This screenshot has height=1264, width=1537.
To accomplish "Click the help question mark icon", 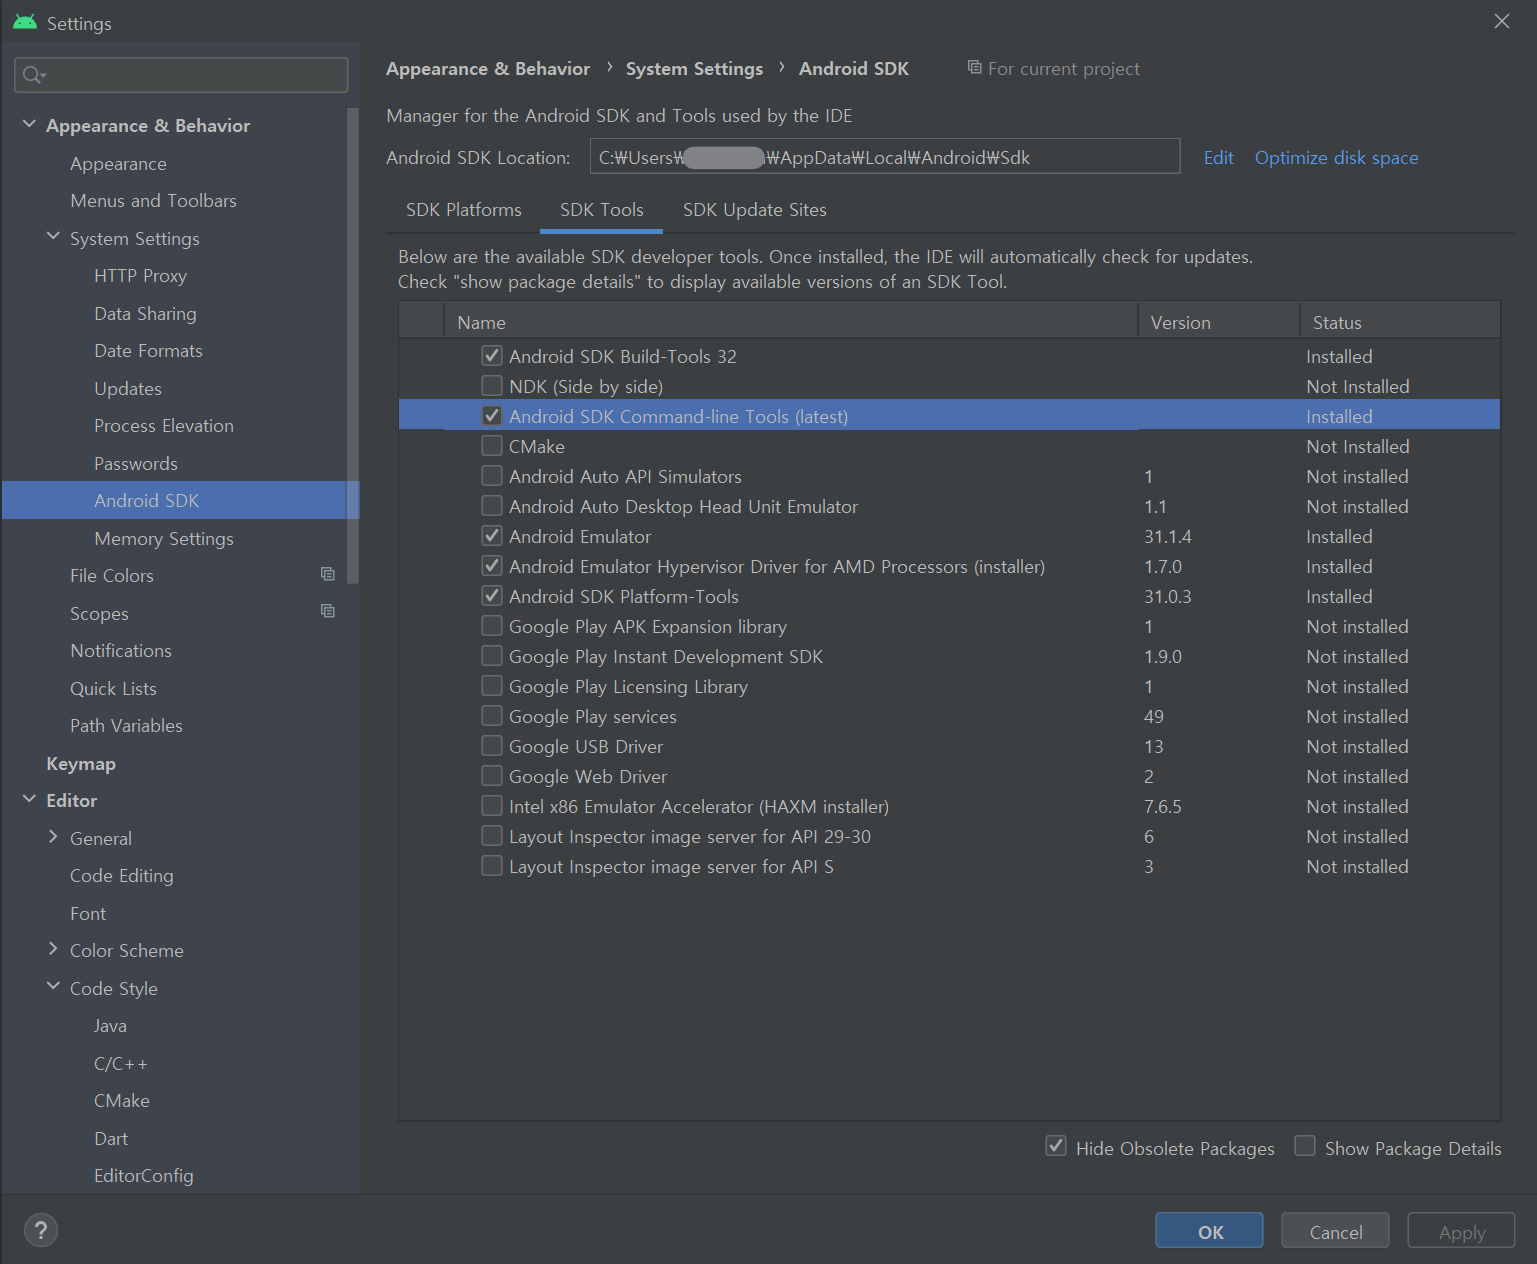I will coord(40,1230).
